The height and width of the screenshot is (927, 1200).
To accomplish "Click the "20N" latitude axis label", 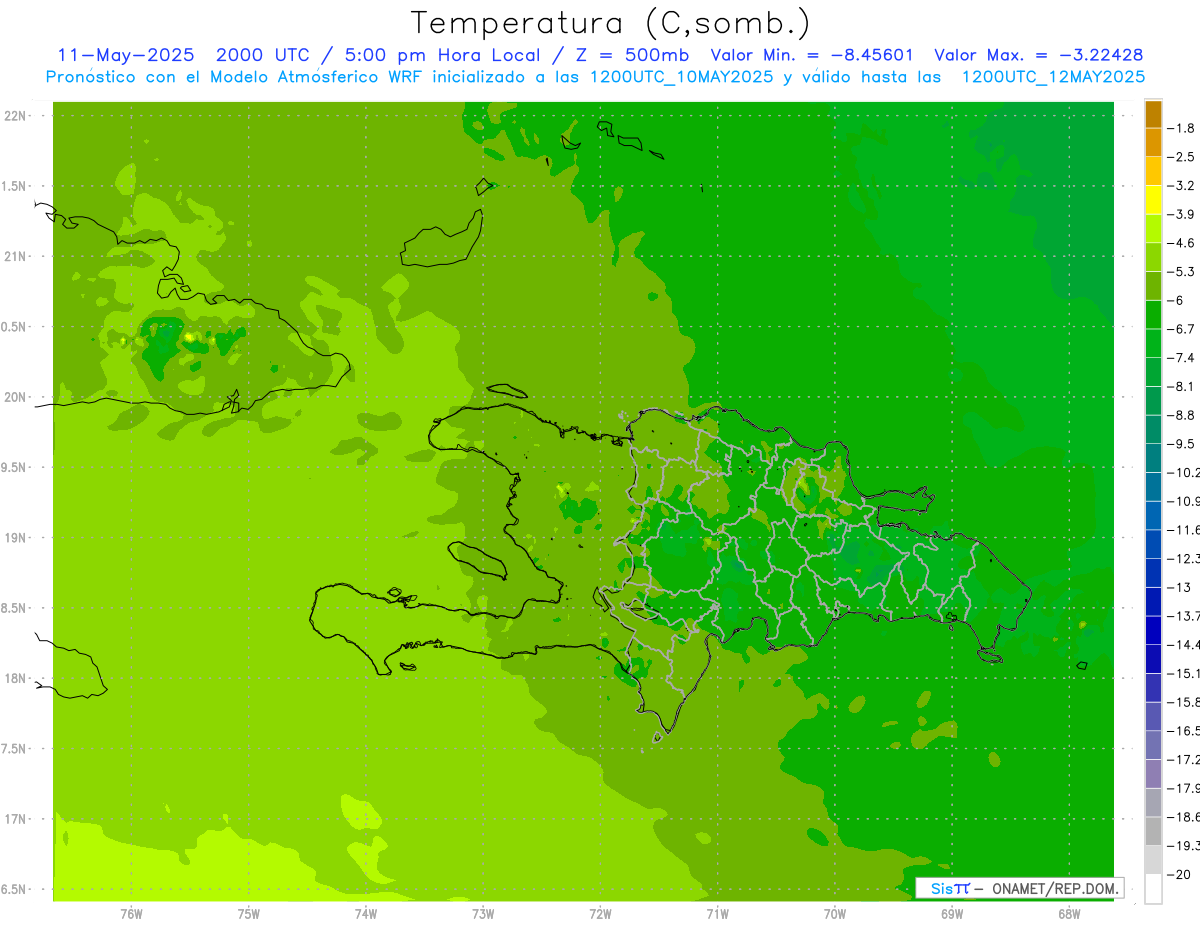I will click(x=16, y=397).
